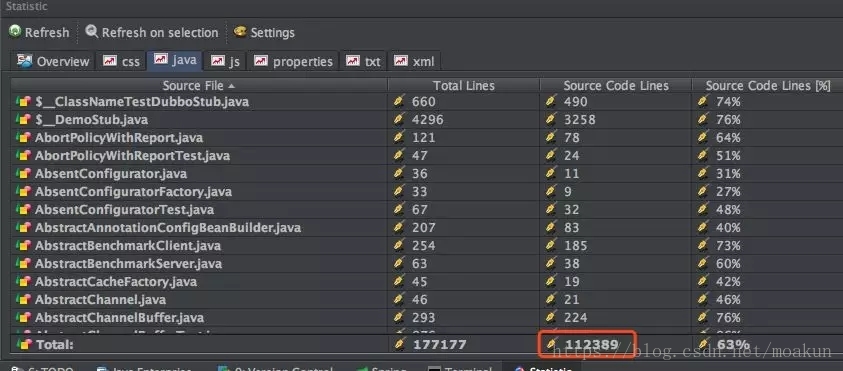This screenshot has width=843, height=371.
Task: Sort by Source Code Lines column header
Action: (616, 85)
